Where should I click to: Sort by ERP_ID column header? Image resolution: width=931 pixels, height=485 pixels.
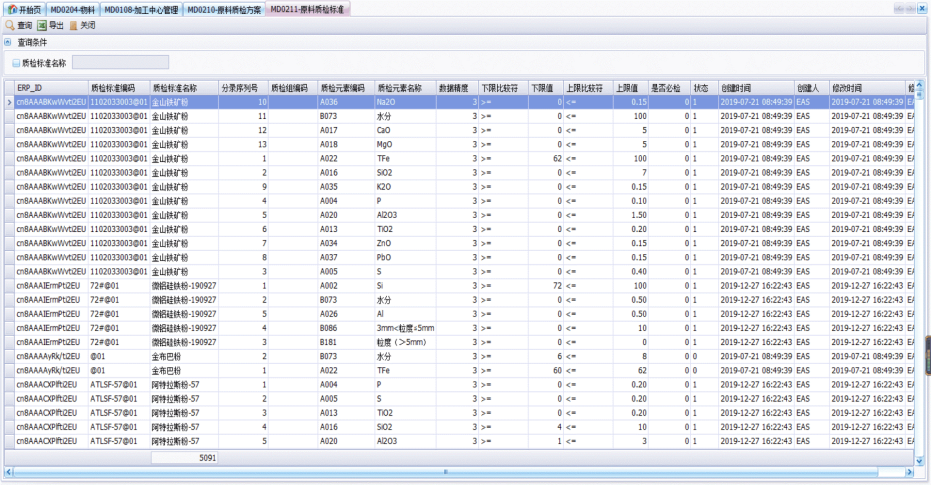tap(52, 88)
